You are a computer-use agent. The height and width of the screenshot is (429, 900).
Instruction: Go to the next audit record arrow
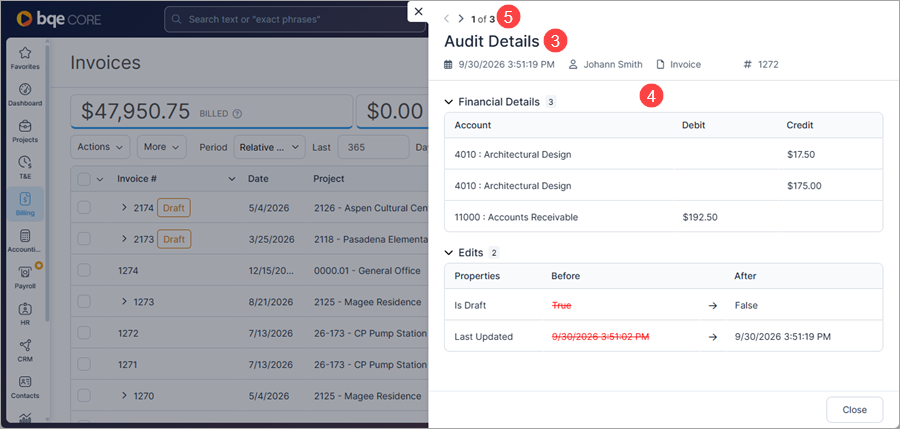460,18
